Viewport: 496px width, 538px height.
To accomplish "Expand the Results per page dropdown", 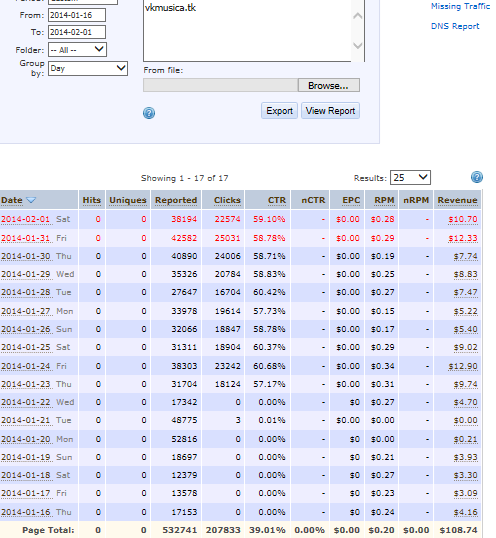I will [x=410, y=177].
